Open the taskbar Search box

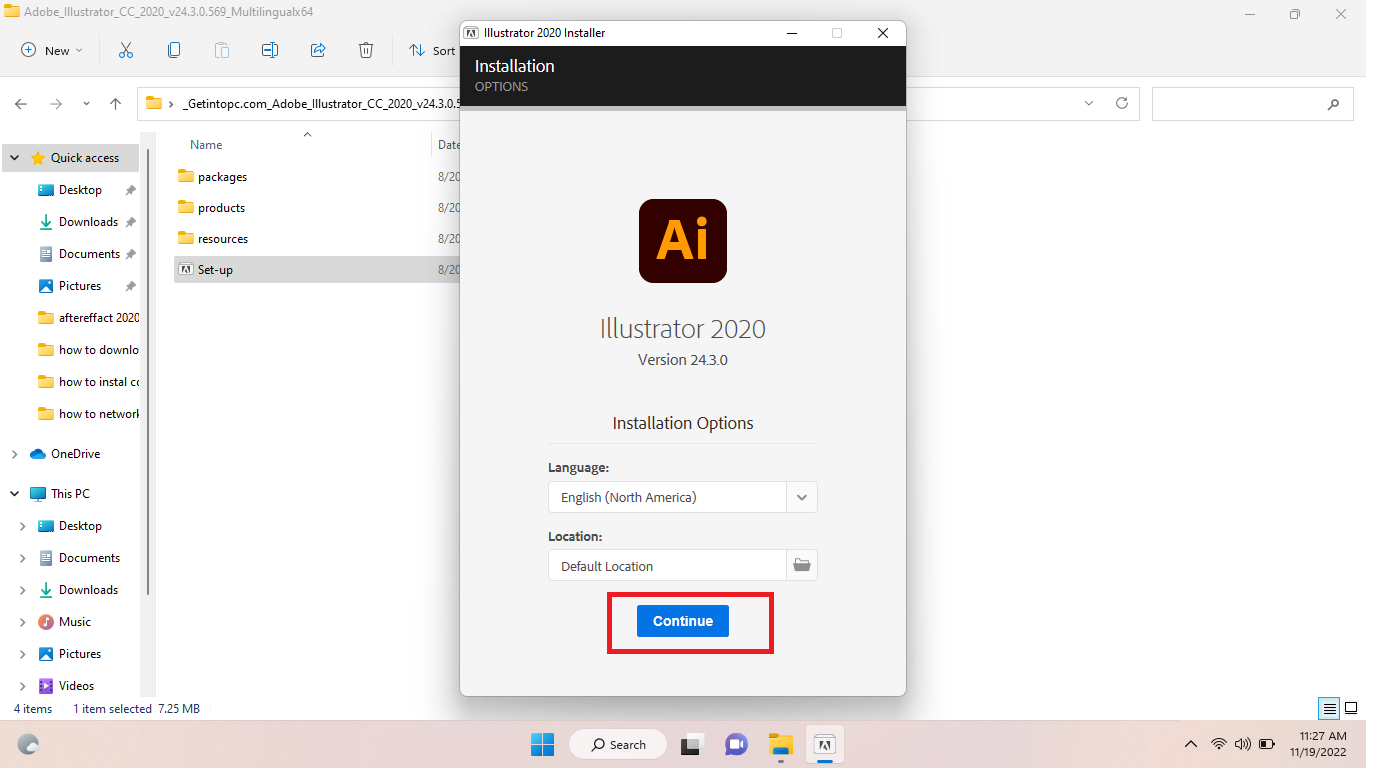tap(619, 745)
